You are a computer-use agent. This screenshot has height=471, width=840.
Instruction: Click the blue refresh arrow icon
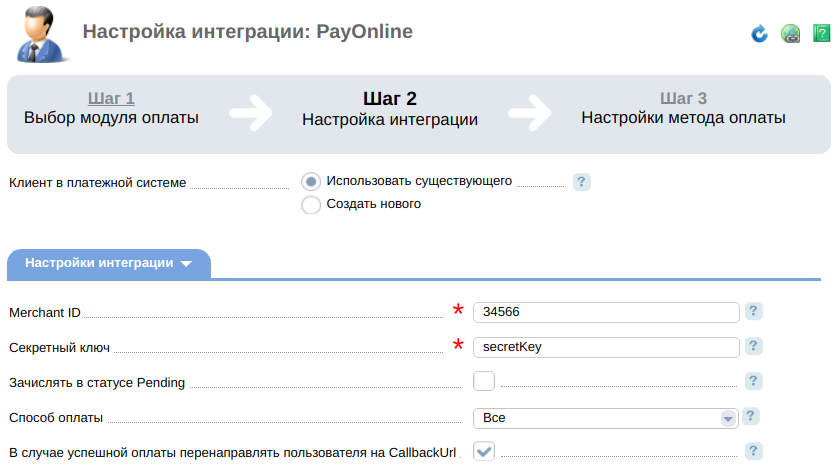[x=759, y=33]
